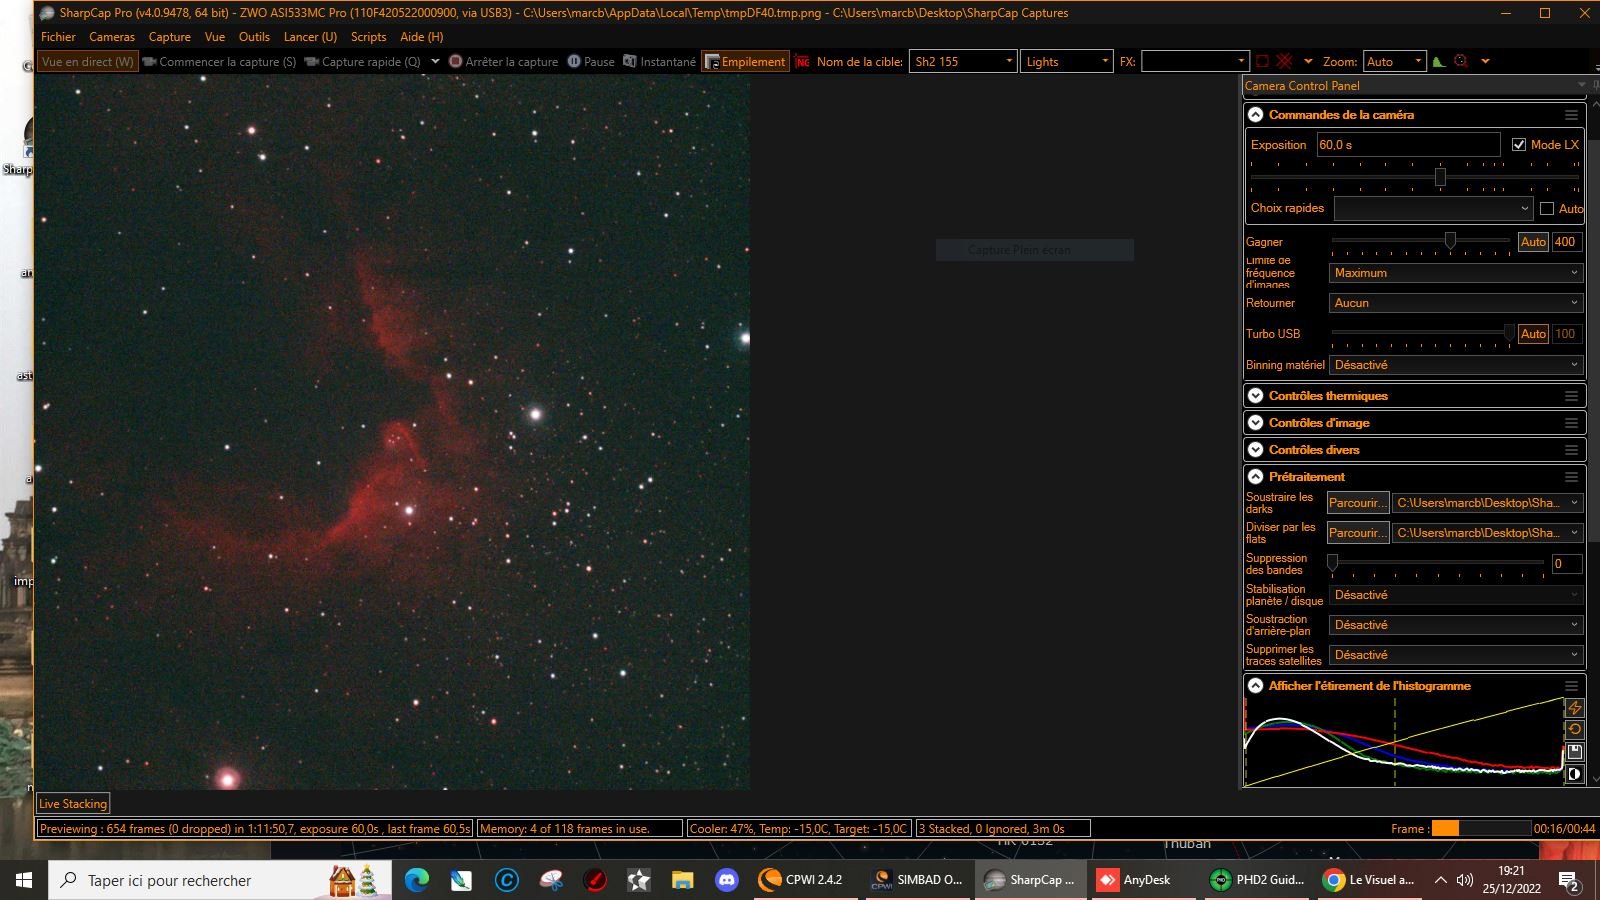The height and width of the screenshot is (900, 1600).
Task: Click the Gagner gain slider handle
Action: [x=1450, y=241]
